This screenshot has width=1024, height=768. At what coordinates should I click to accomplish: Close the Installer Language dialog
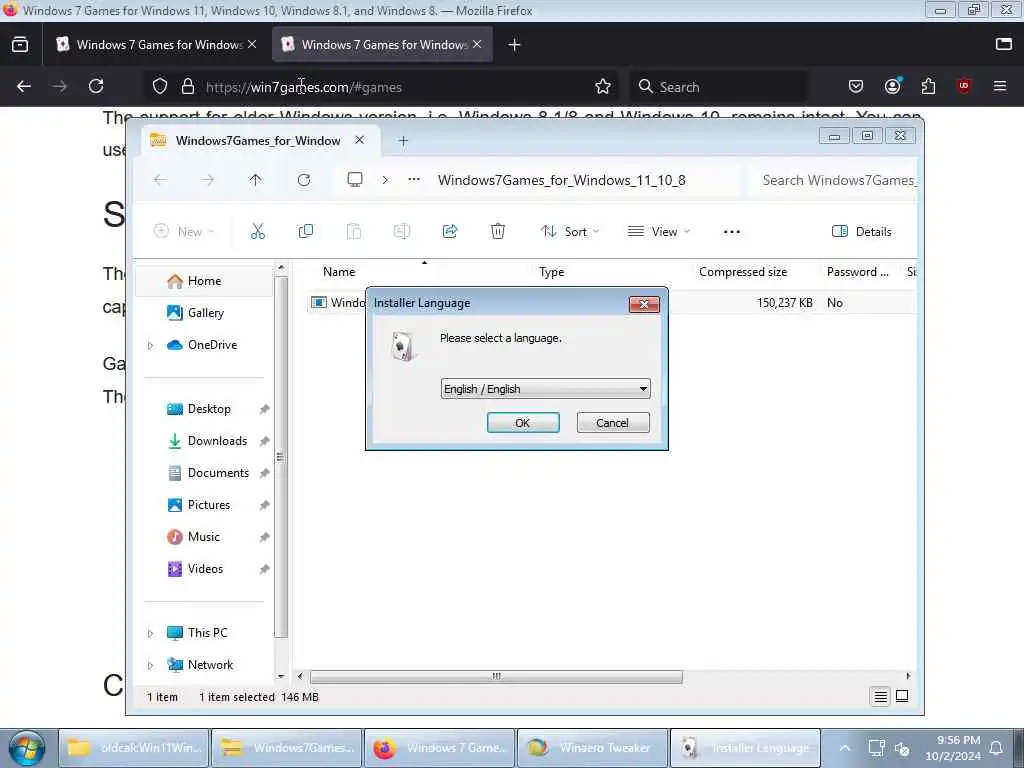644,304
